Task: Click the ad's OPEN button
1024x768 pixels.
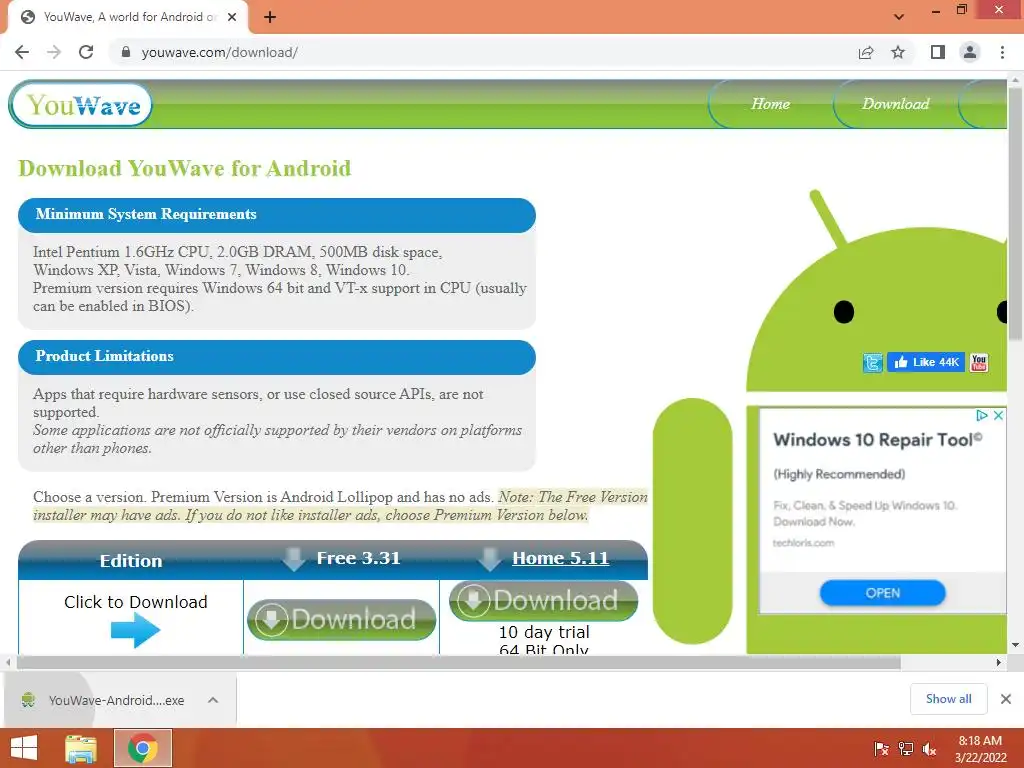Action: (882, 593)
